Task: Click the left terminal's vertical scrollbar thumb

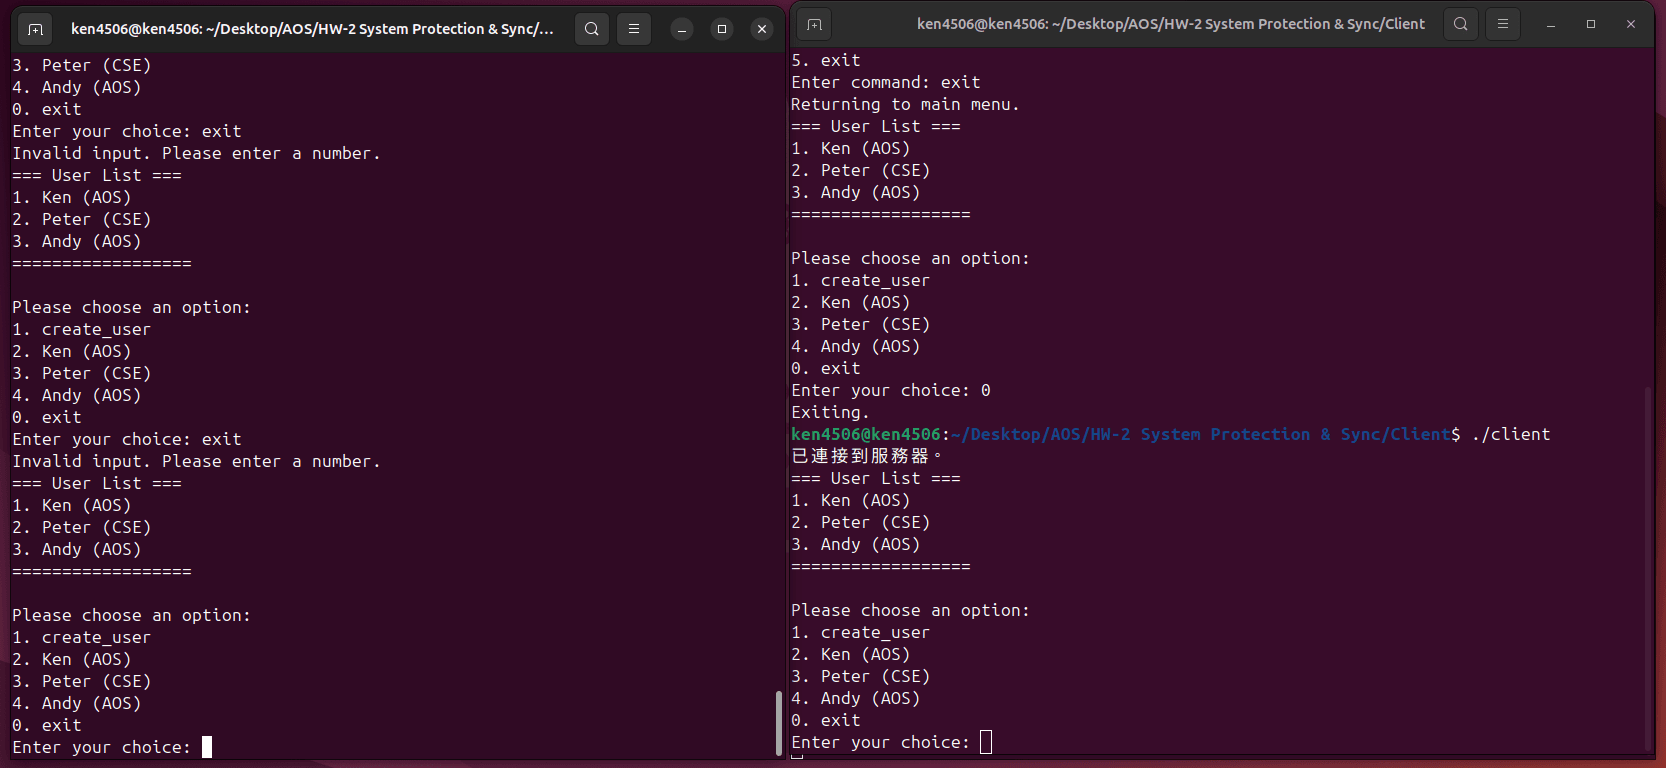Action: (x=779, y=723)
